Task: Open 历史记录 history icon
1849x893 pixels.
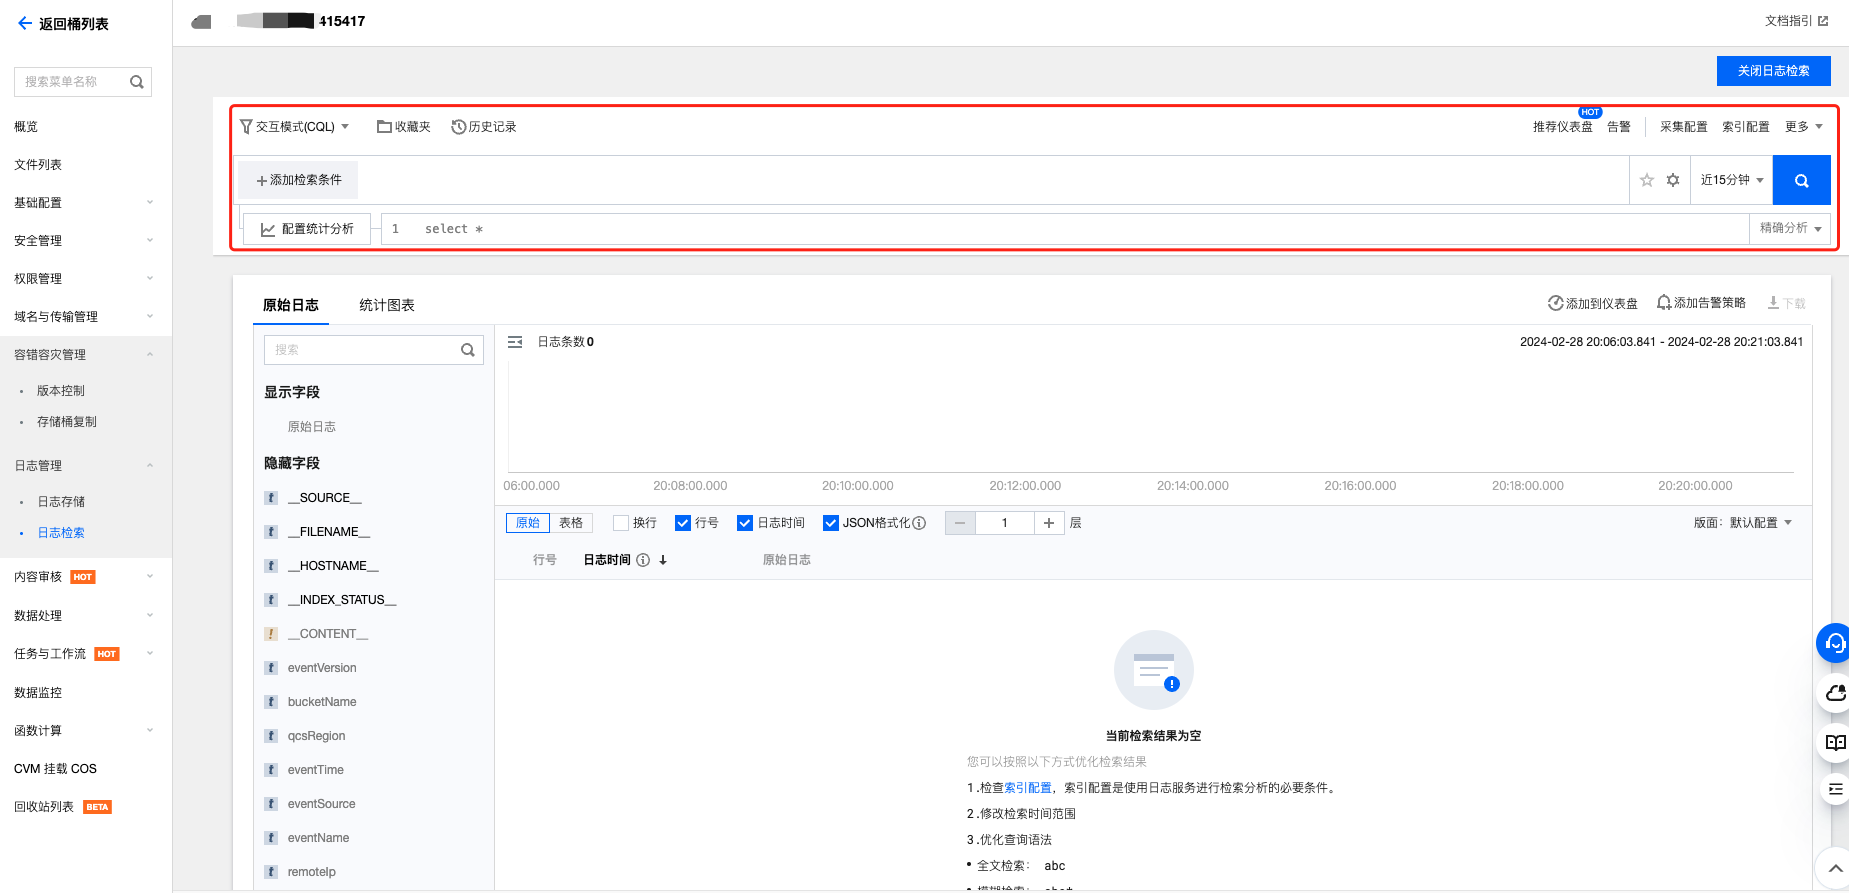Action: [459, 127]
